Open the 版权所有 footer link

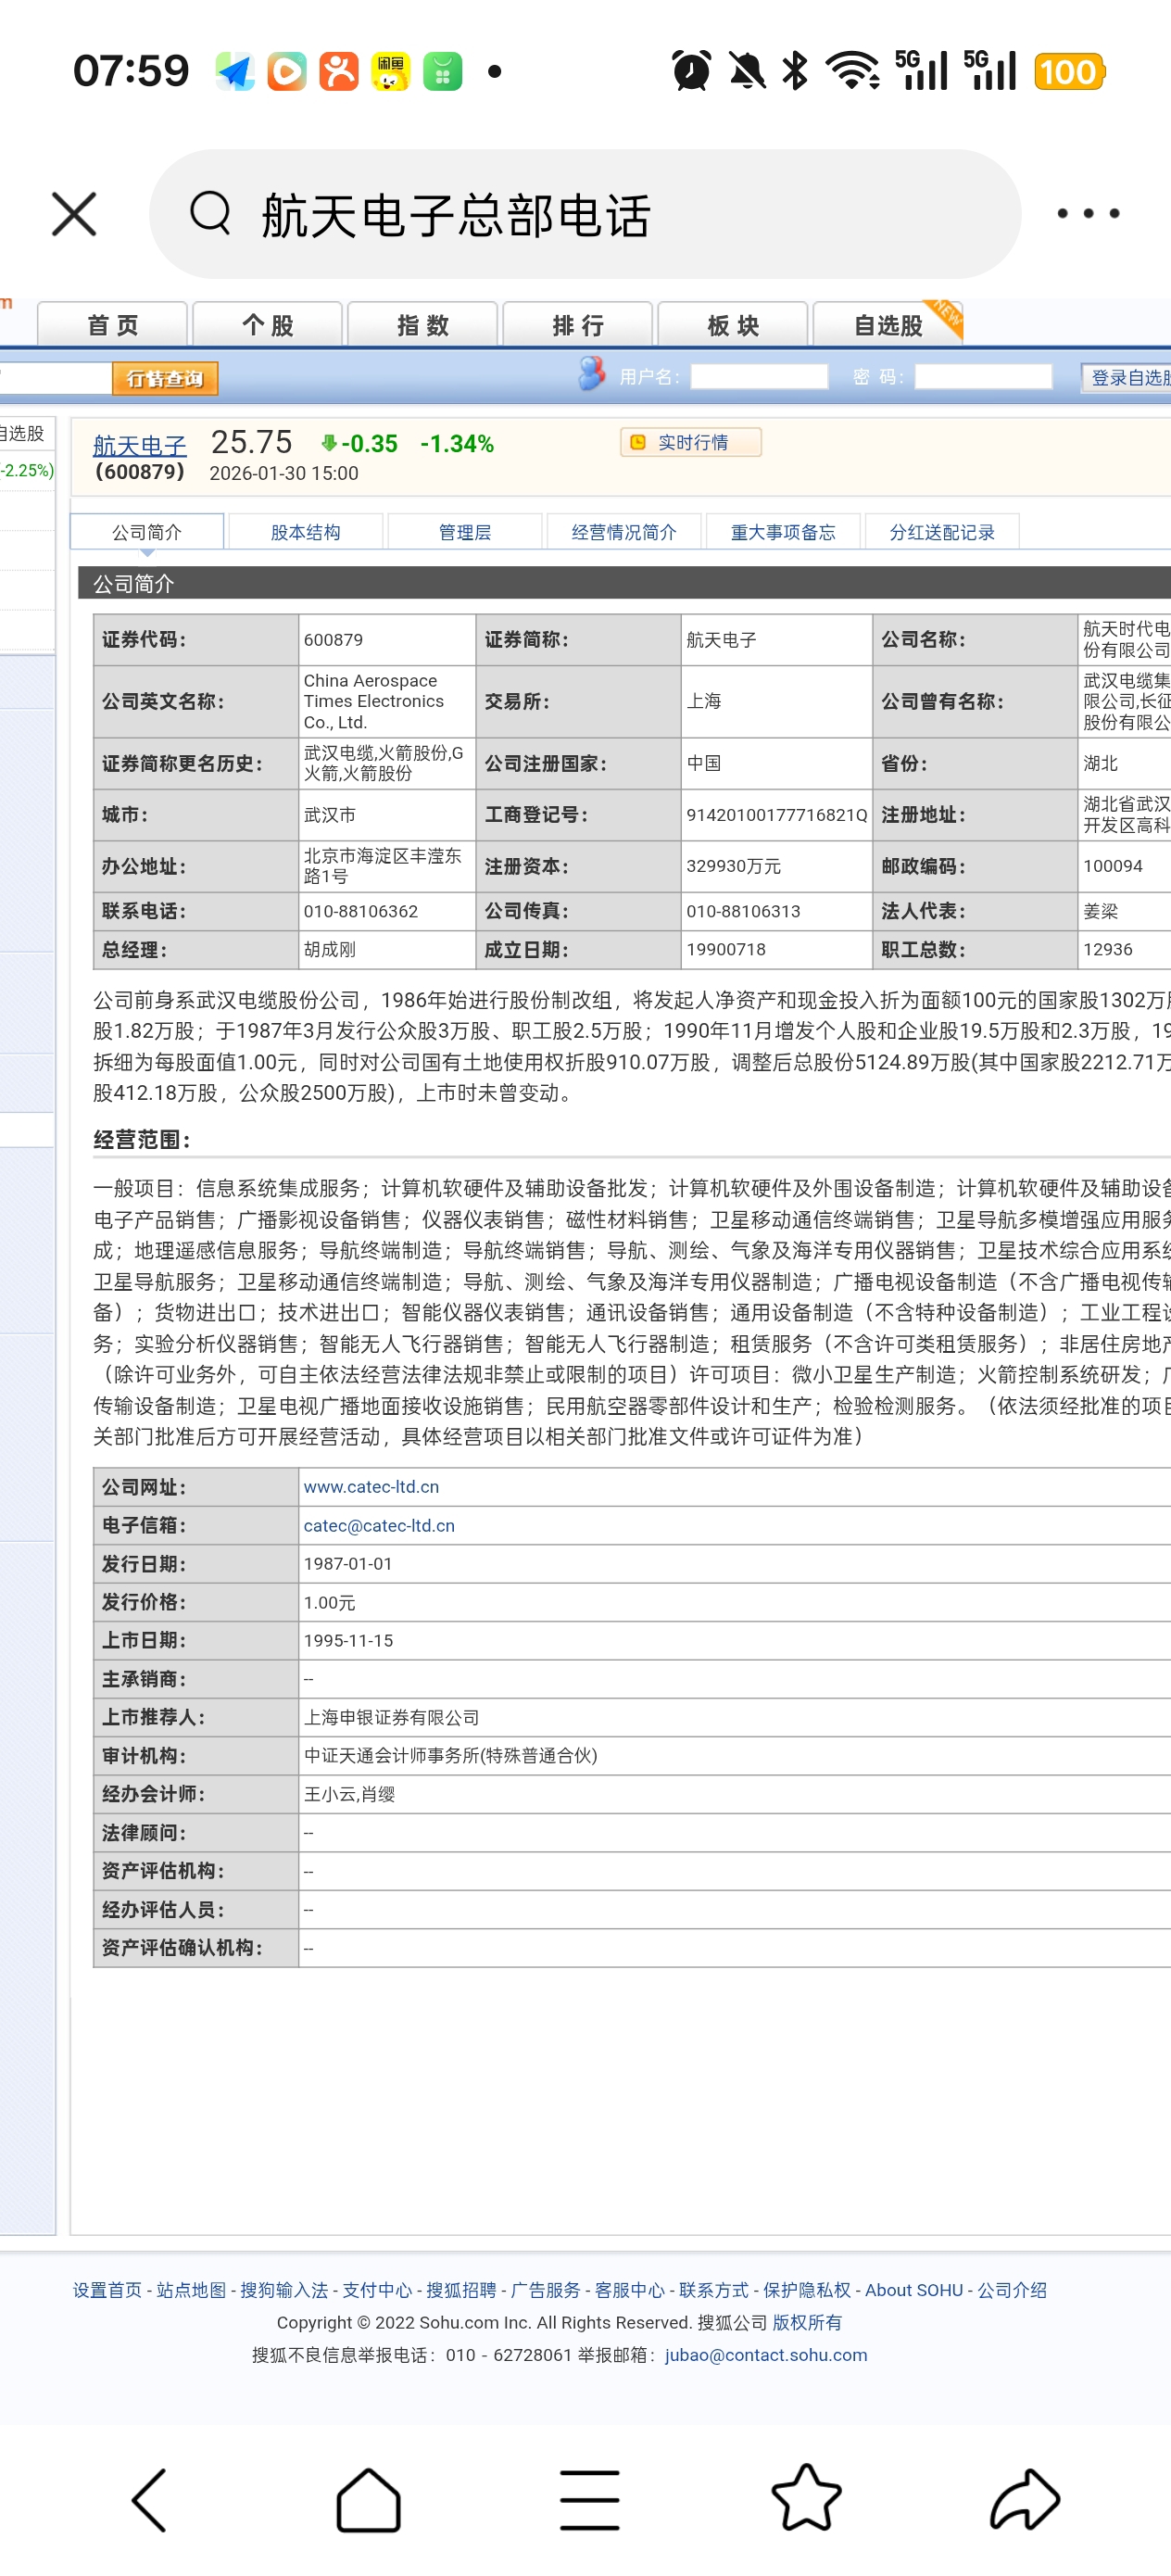pyautogui.click(x=807, y=2322)
